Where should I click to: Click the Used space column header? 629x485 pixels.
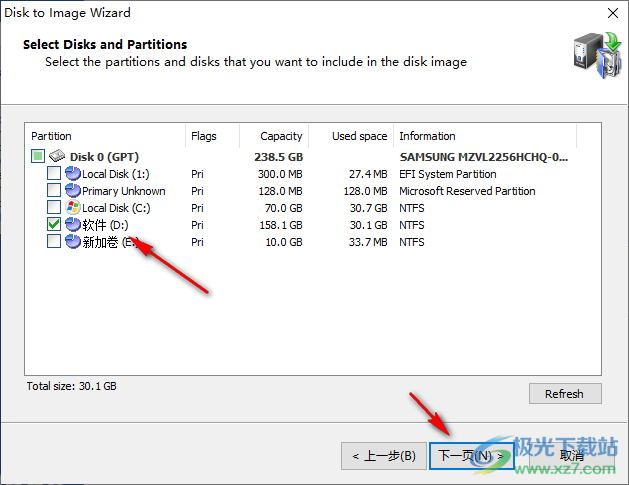tap(359, 136)
